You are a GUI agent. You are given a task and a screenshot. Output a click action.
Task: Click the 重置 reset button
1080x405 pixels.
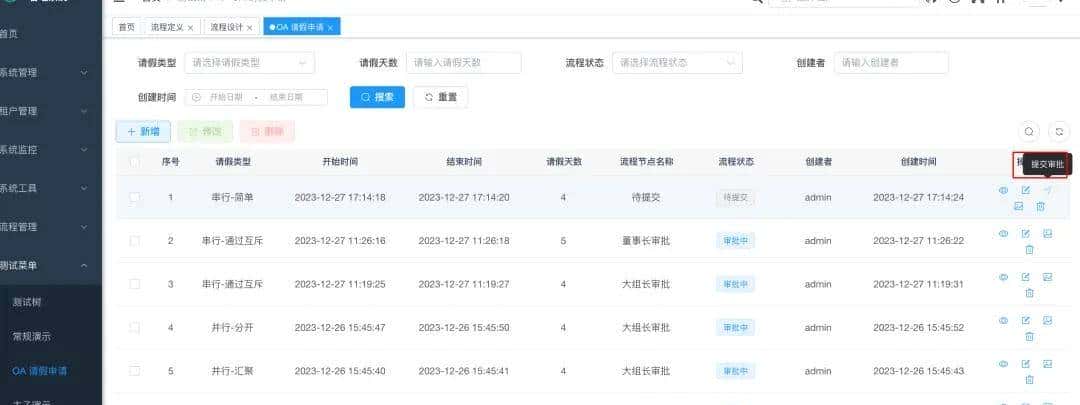pos(441,97)
